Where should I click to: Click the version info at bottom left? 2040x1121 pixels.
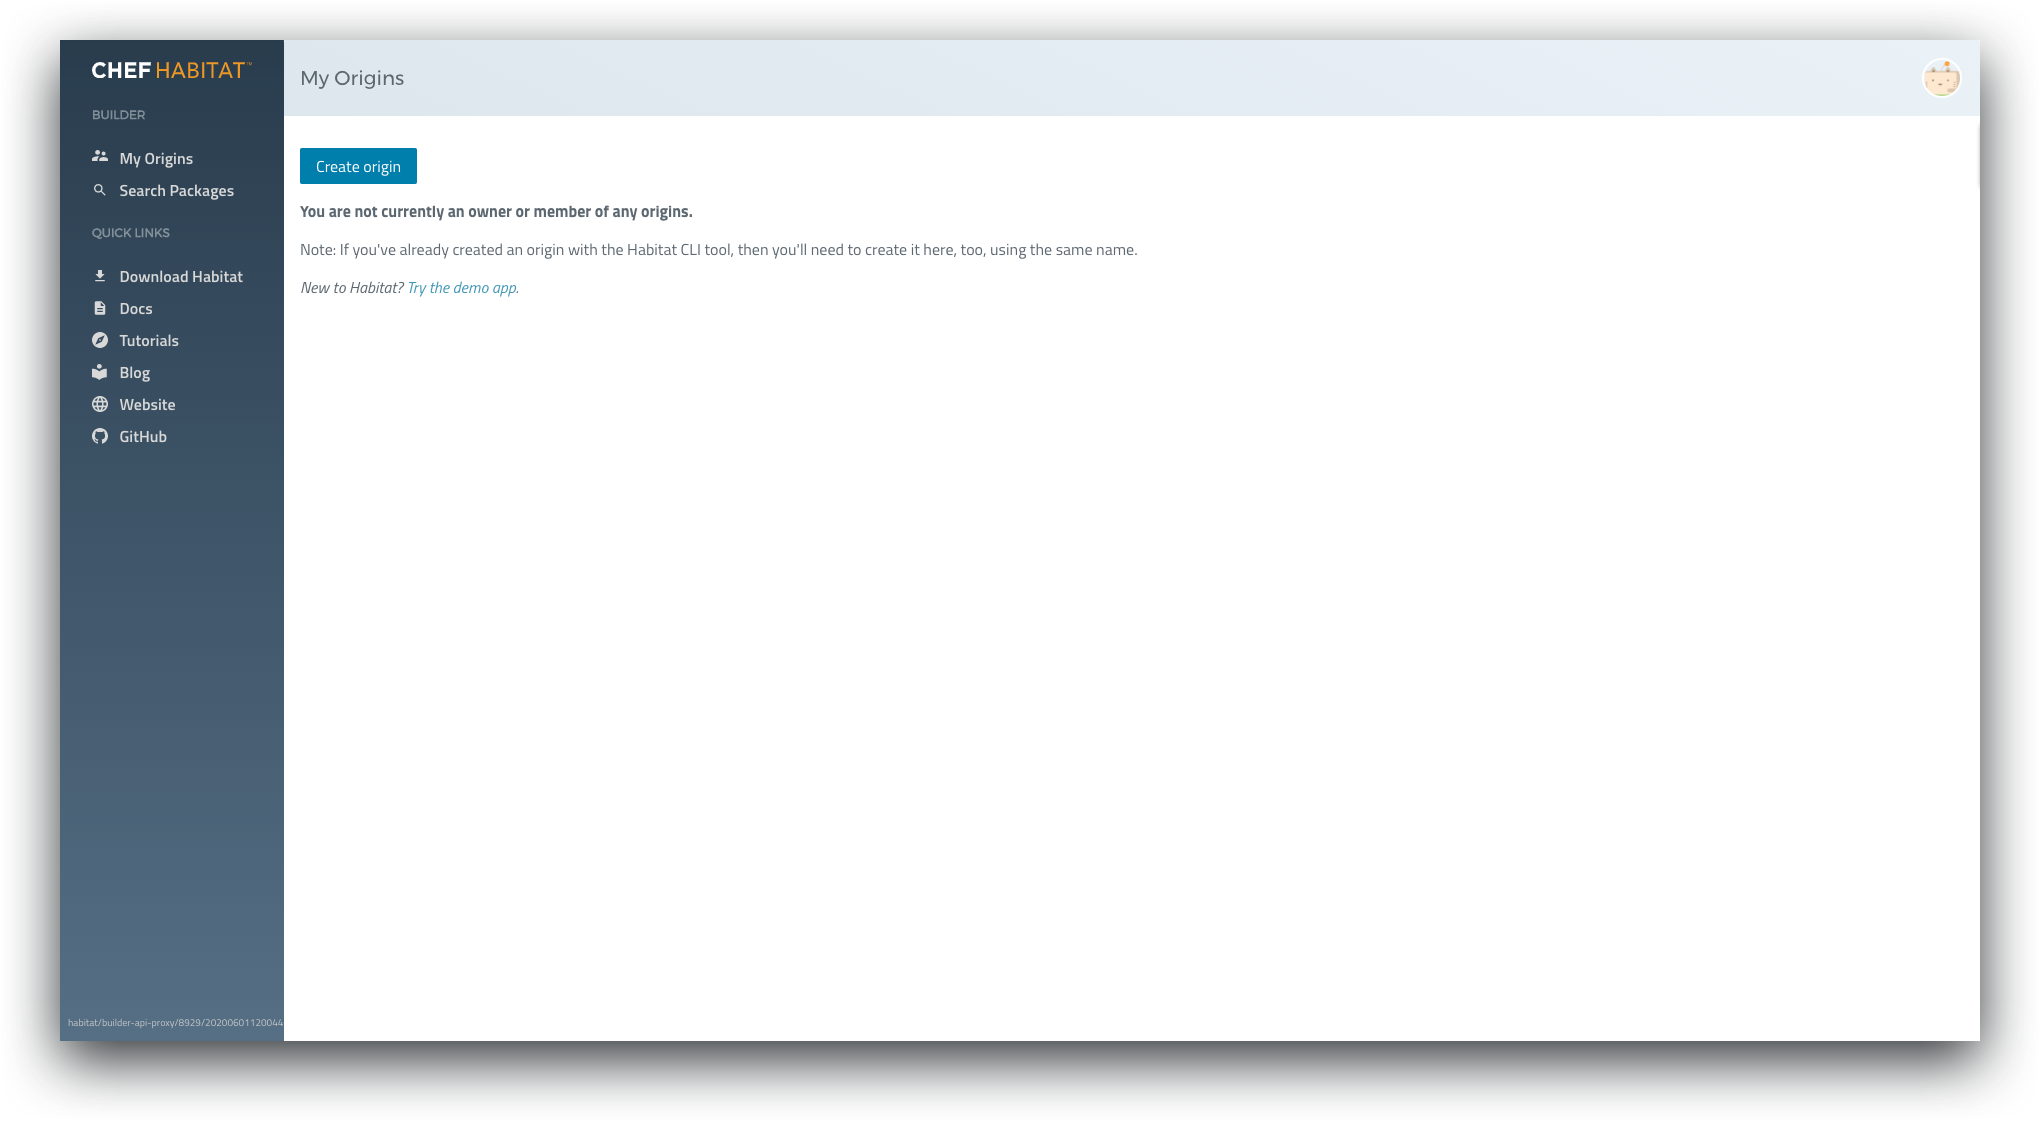(175, 1022)
